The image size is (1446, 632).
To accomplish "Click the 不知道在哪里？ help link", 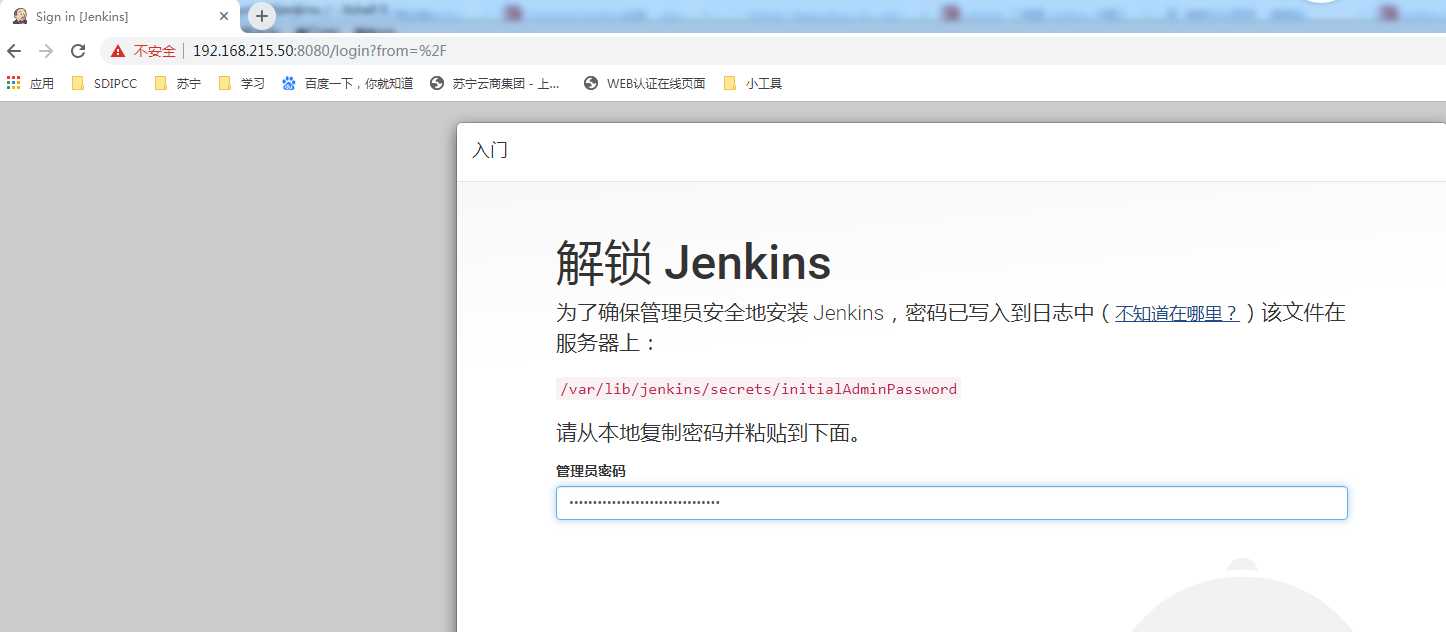I will 1177,313.
